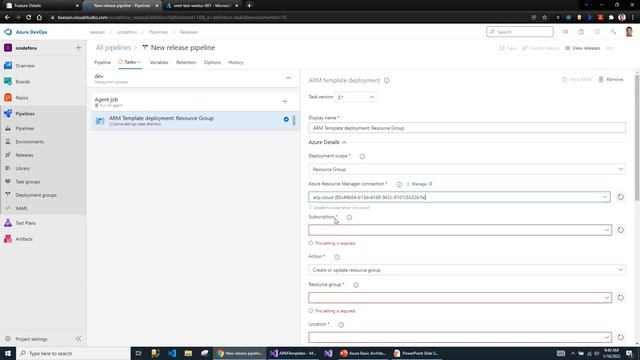Open the Windows Start menu

tap(8, 353)
